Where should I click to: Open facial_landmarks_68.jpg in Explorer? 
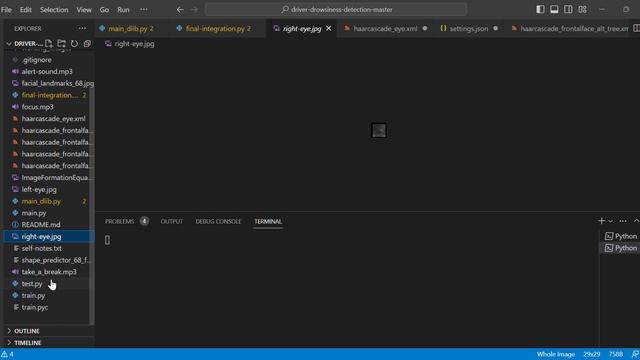(x=58, y=83)
